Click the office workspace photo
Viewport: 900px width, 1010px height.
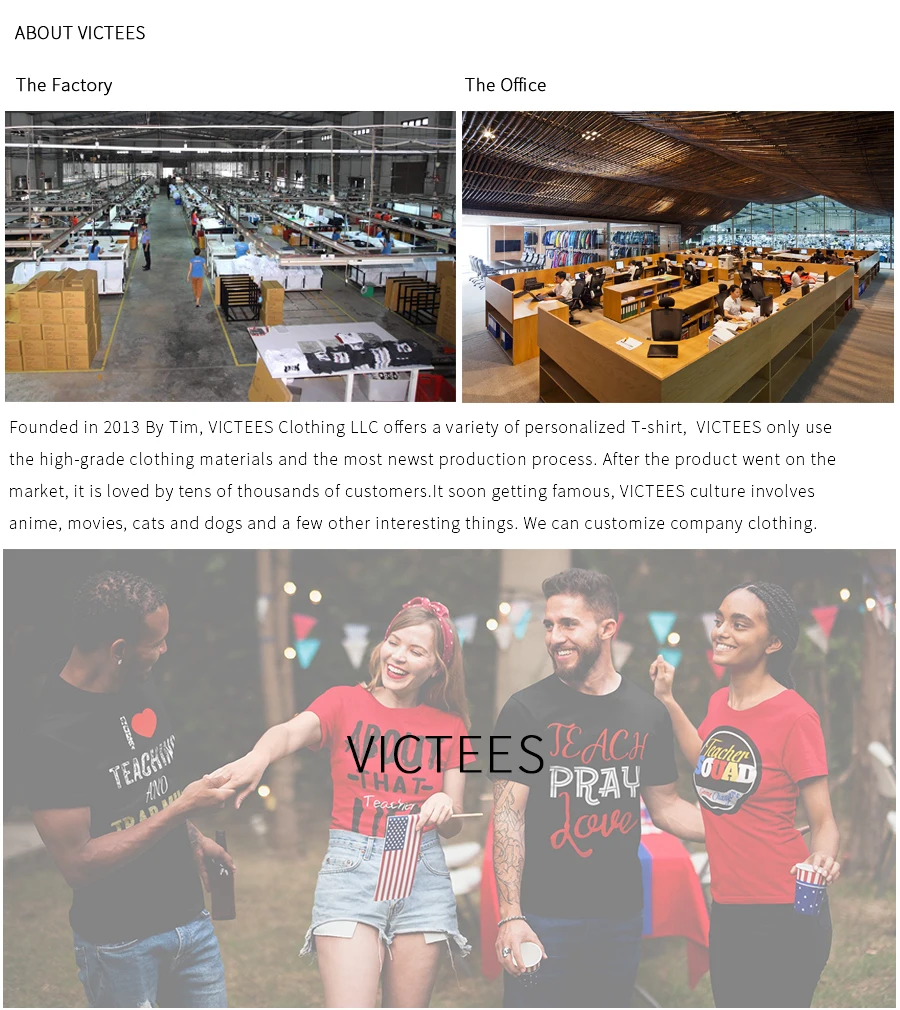(678, 256)
